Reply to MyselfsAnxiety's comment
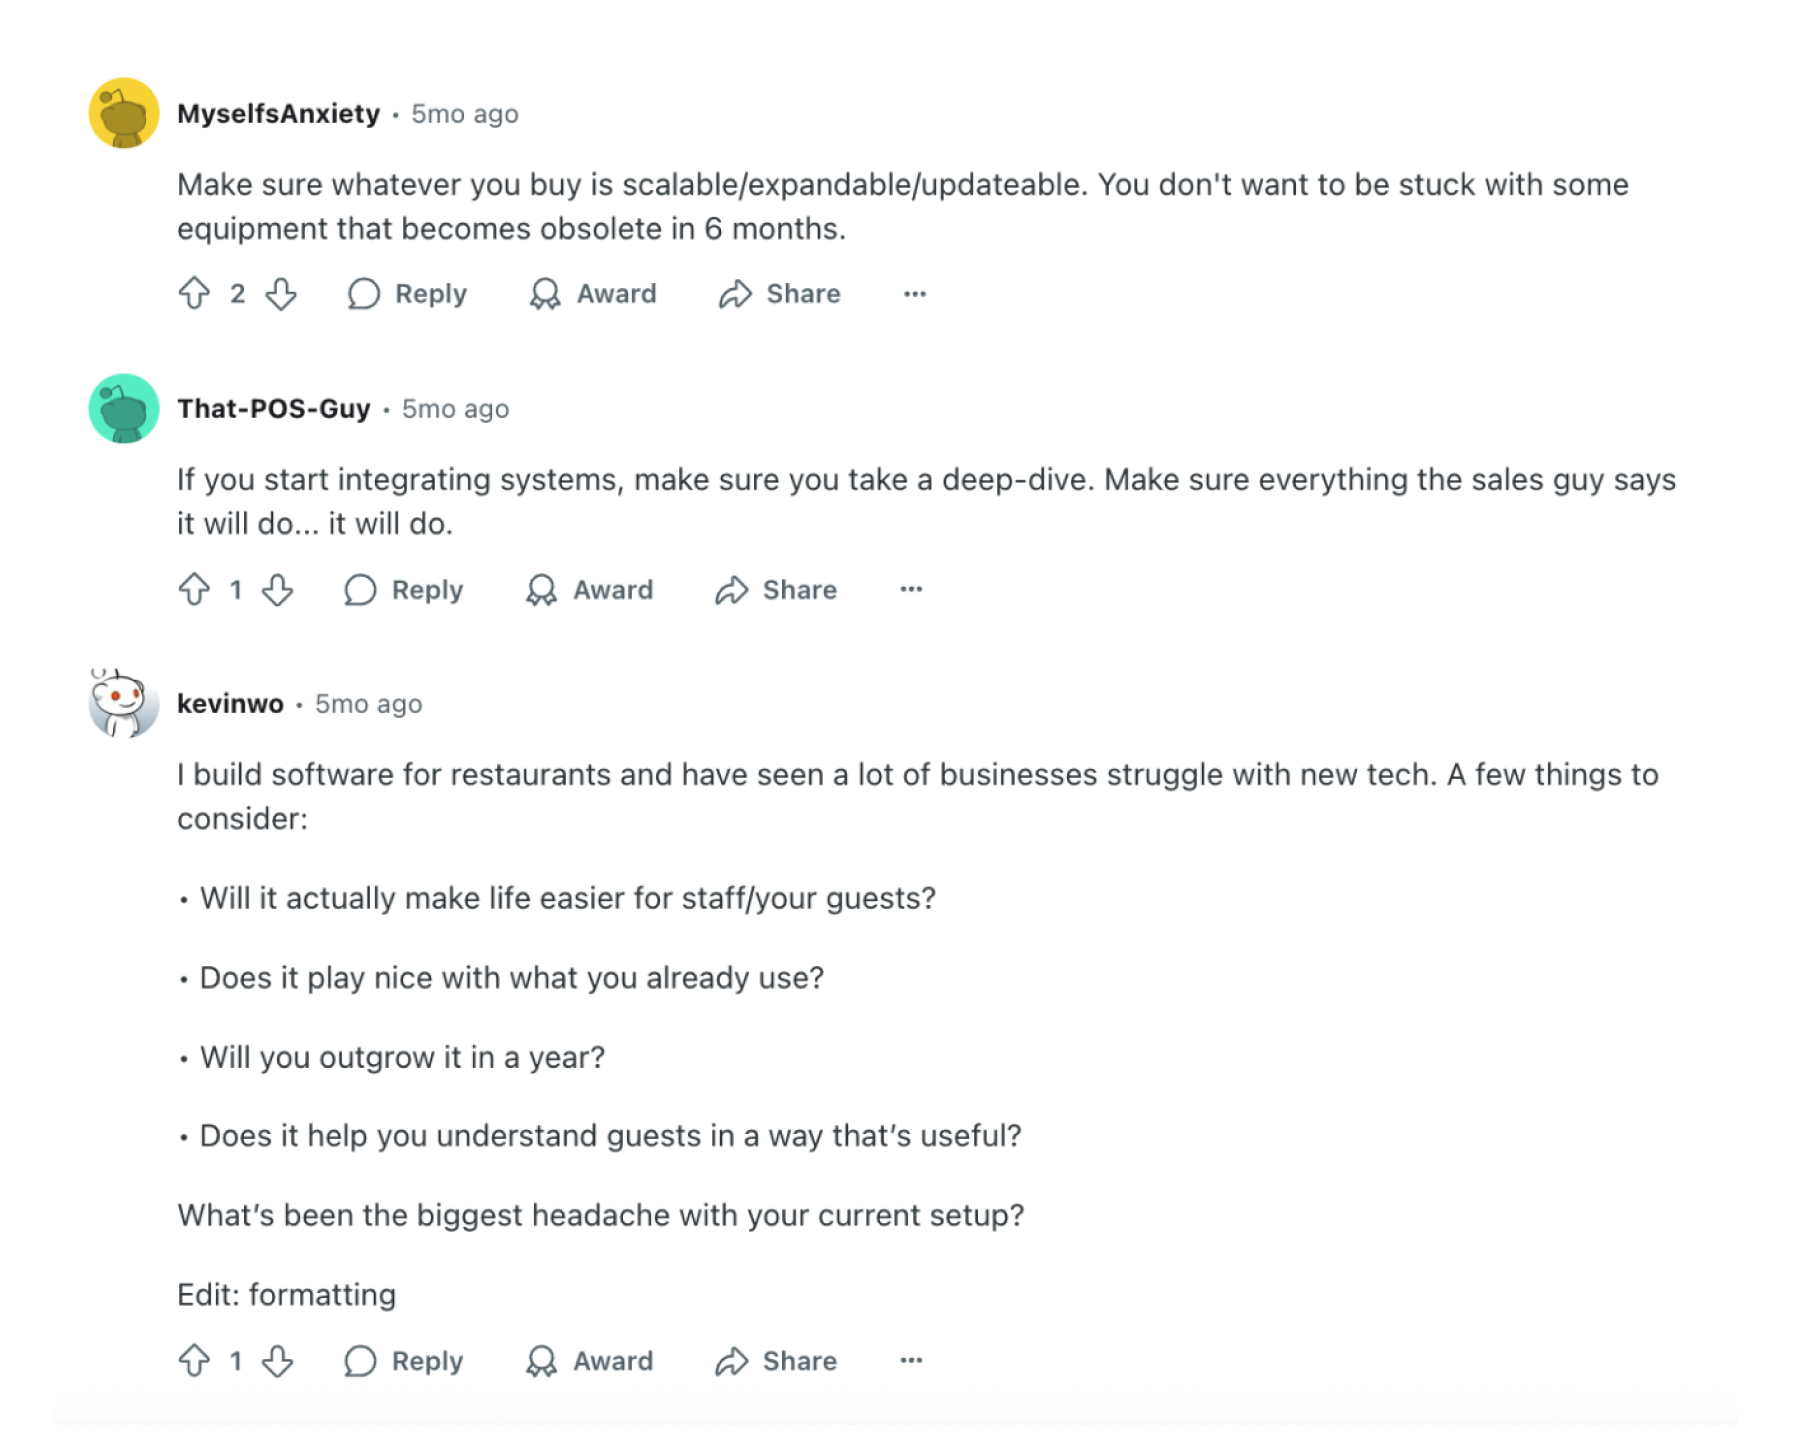The height and width of the screenshot is (1443, 1800). [404, 294]
